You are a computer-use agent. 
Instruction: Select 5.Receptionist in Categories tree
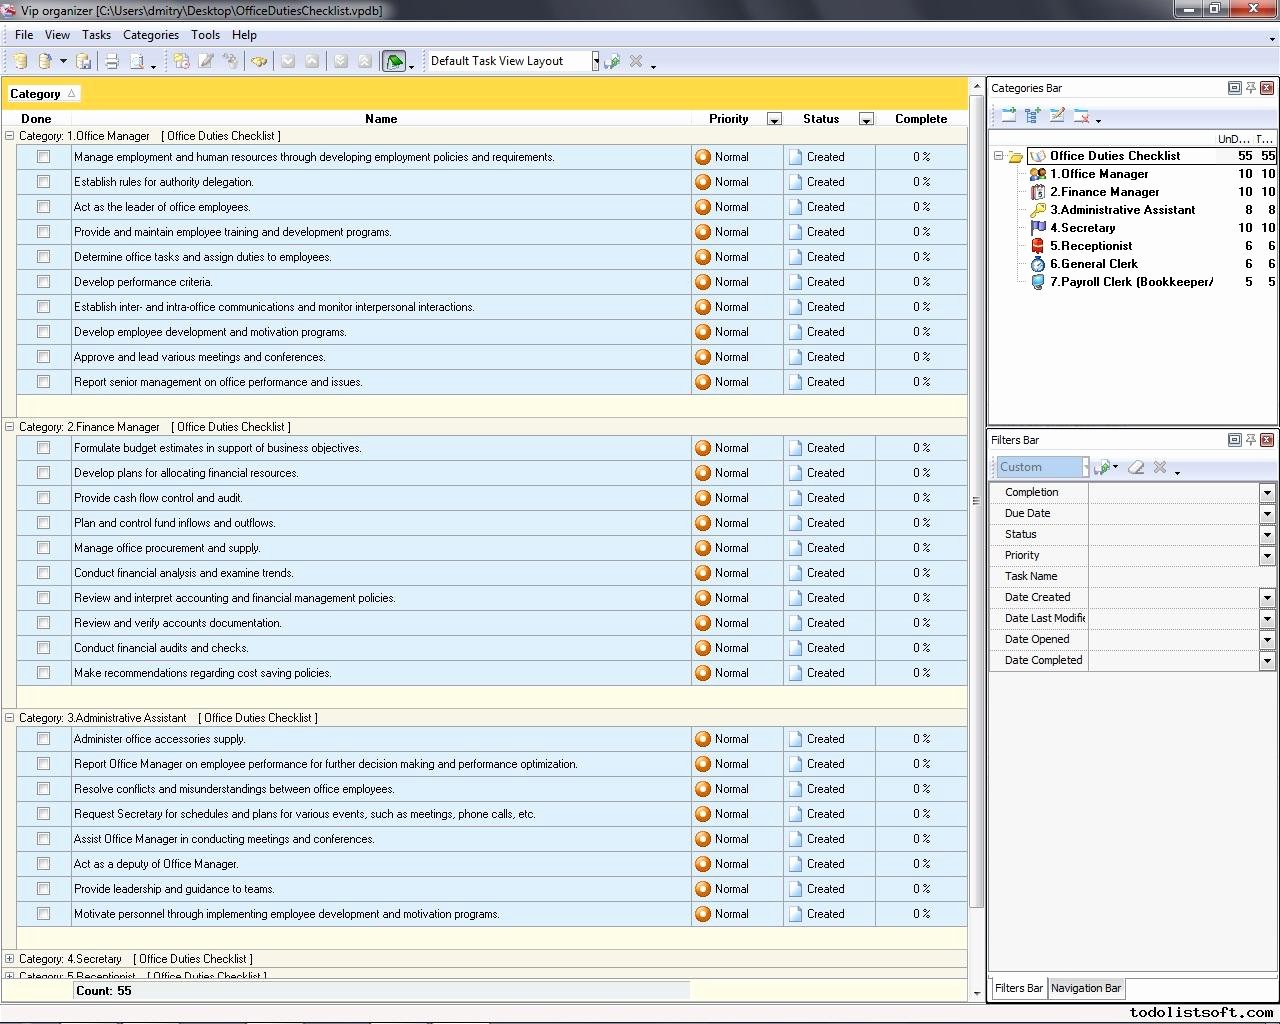(x=1091, y=246)
